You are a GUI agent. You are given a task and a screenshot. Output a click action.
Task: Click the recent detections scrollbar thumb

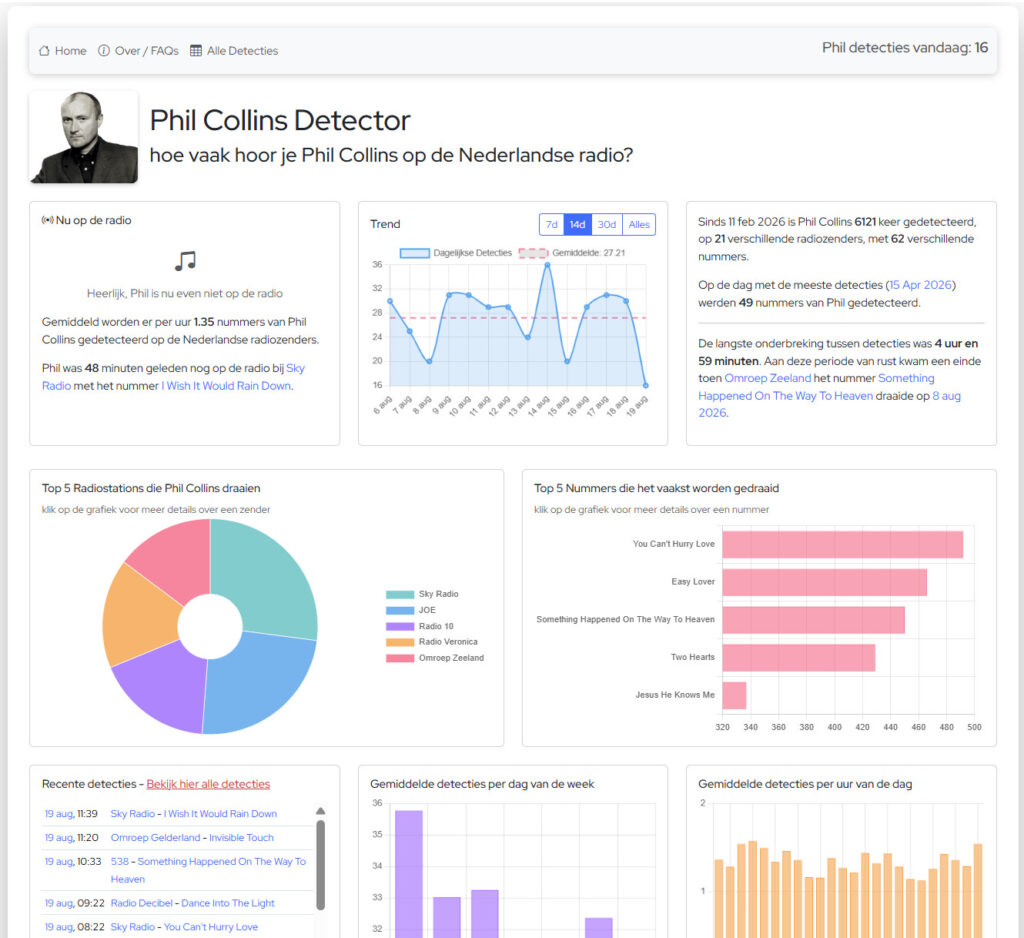pos(321,865)
